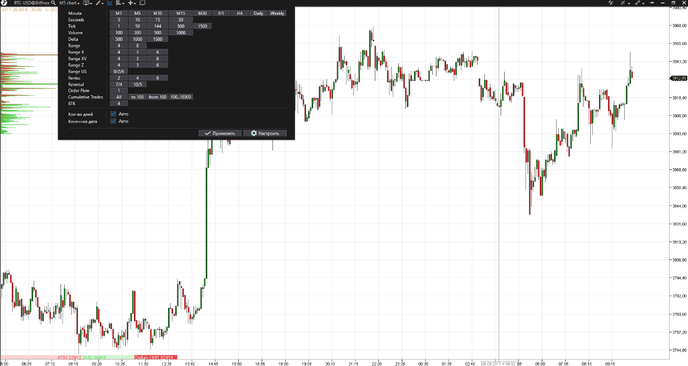The image size is (688, 366).
Task: Toggle the Кол-во дней Авто checkbox
Action: (x=113, y=114)
